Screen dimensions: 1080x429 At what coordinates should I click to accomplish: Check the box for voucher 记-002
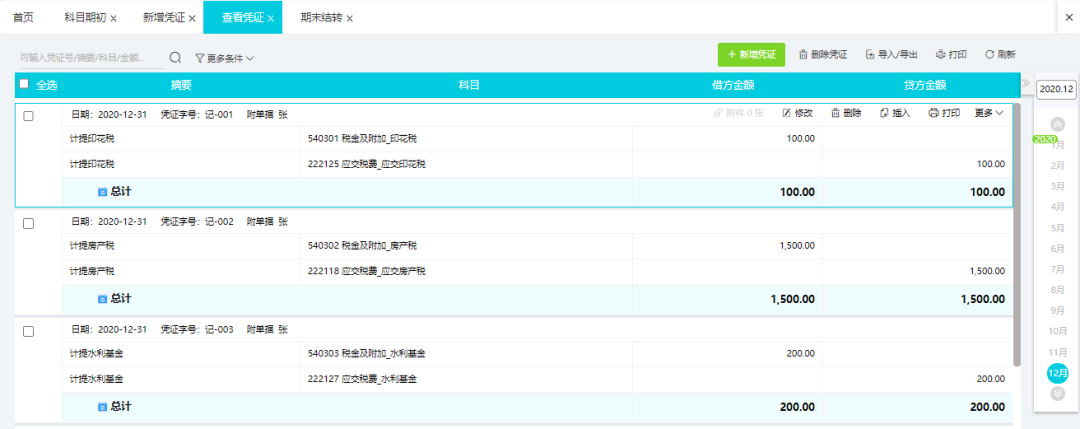28,224
